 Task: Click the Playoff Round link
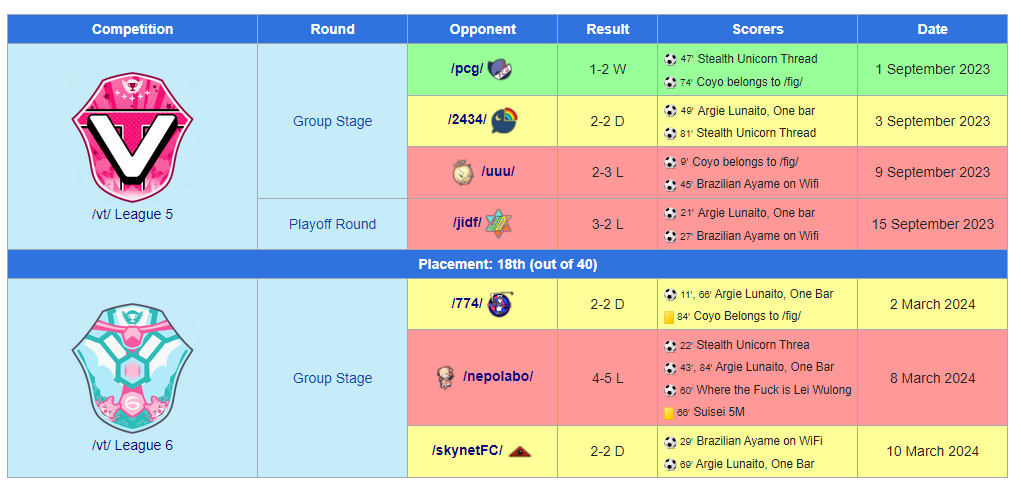pyautogui.click(x=332, y=224)
